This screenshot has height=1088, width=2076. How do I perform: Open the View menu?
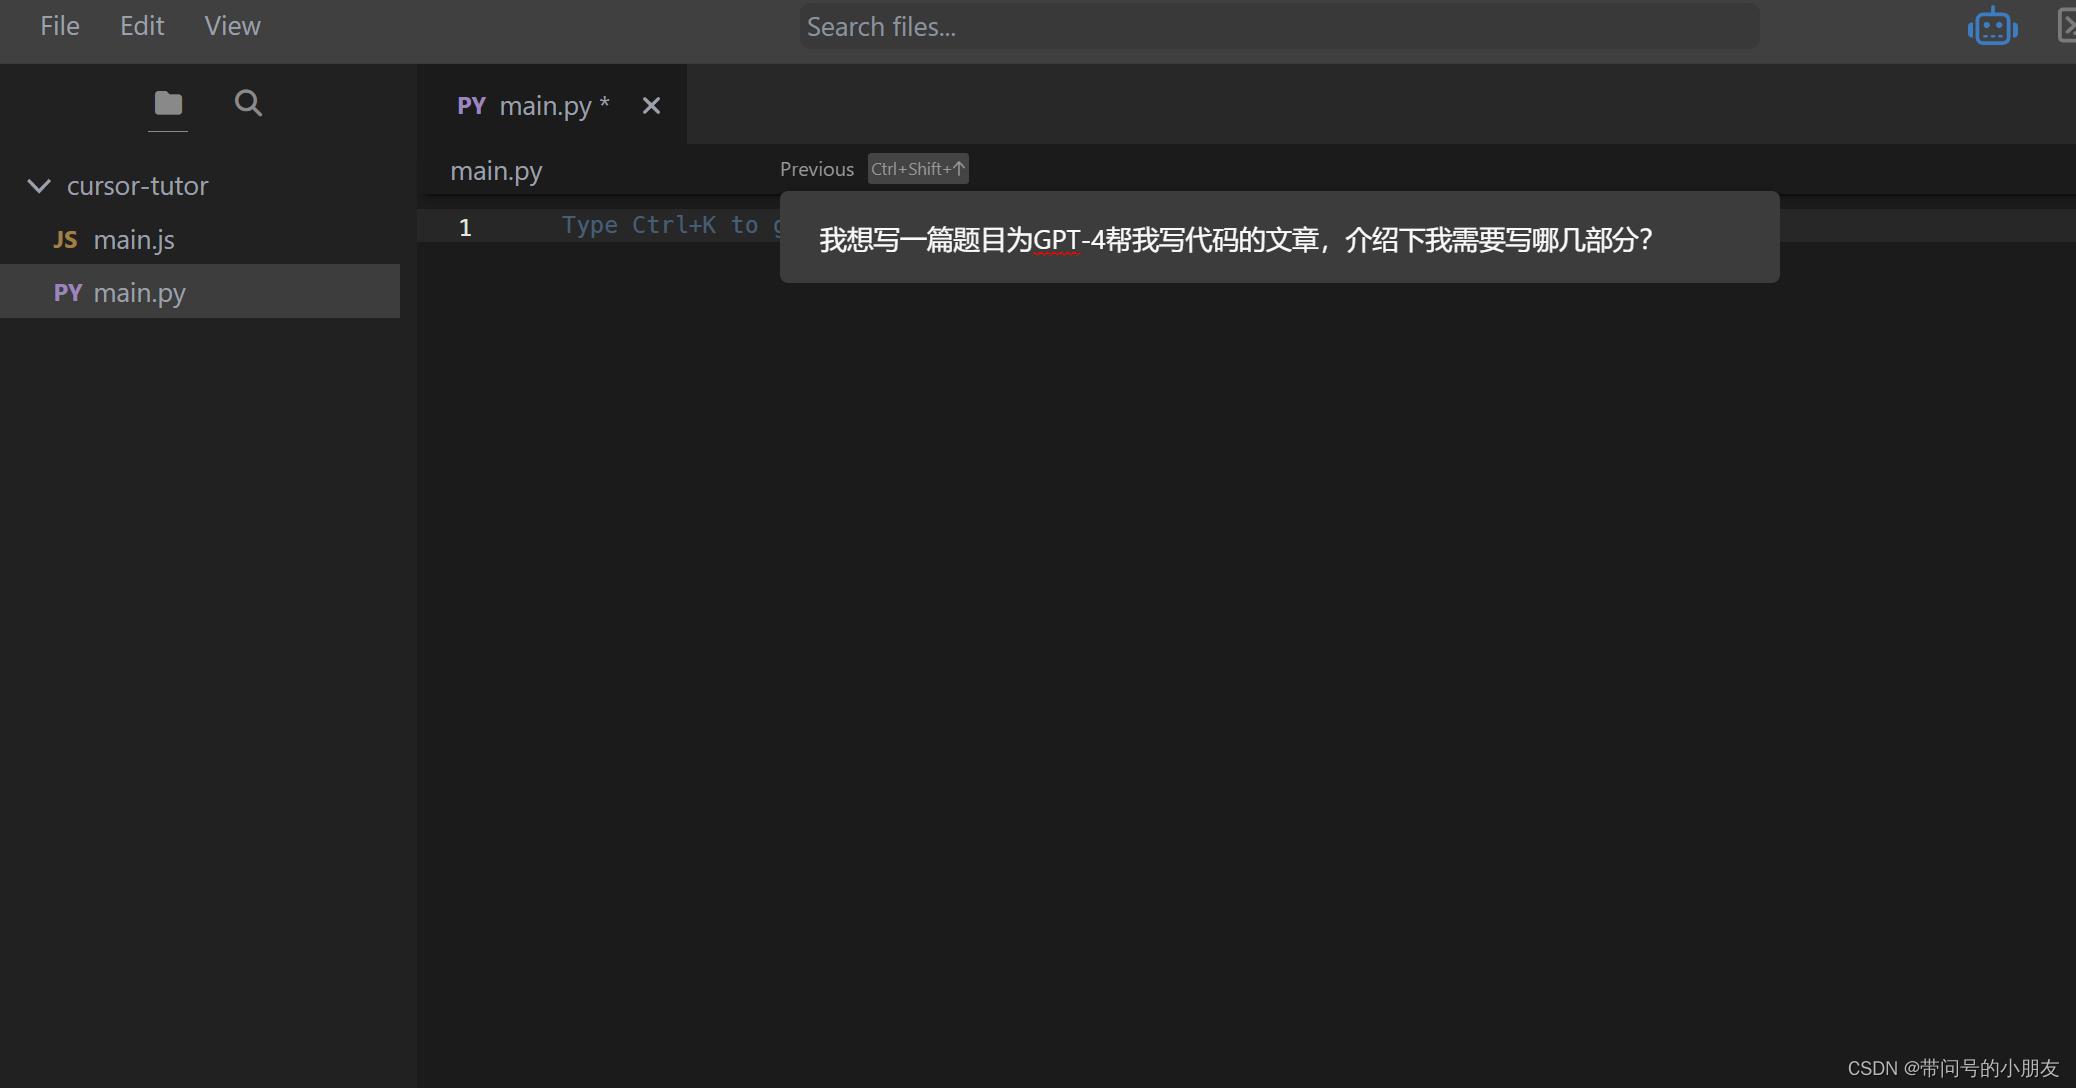coord(232,26)
